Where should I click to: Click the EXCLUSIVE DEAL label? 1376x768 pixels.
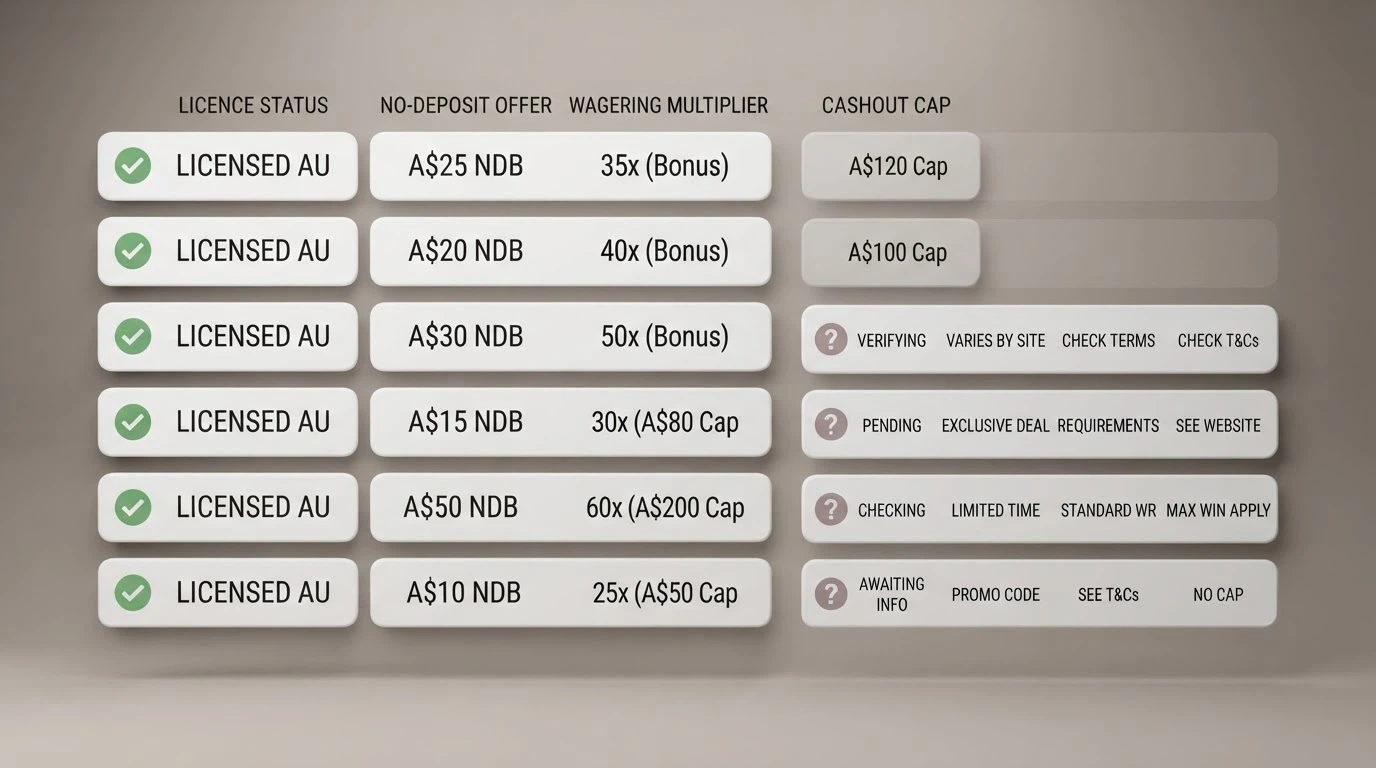click(x=996, y=426)
